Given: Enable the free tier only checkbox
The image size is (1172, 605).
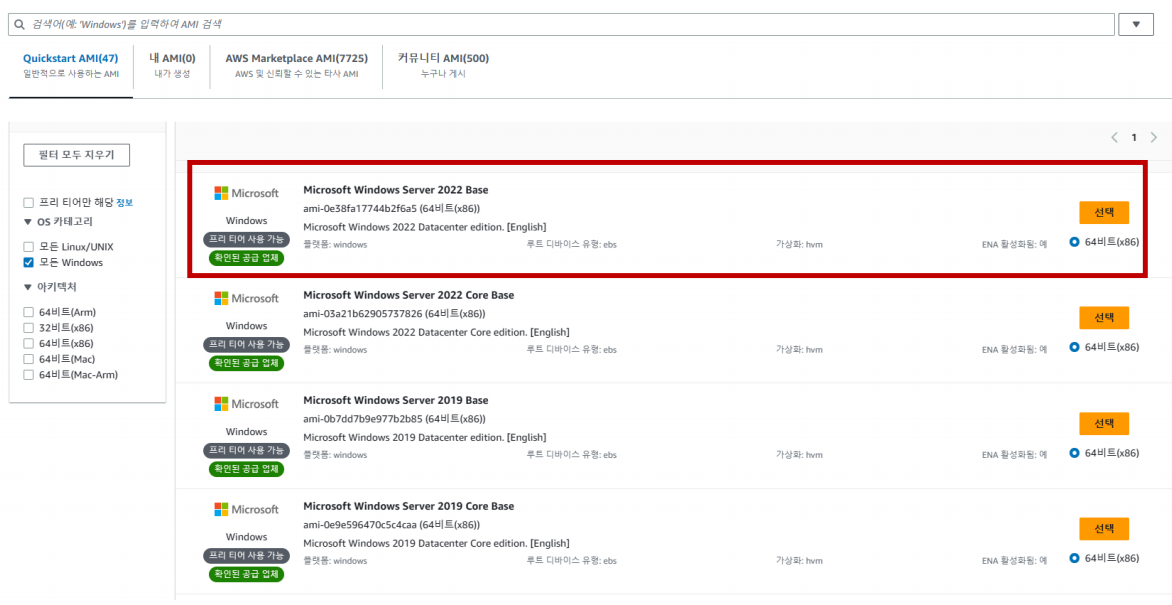Looking at the screenshot, I should [28, 203].
